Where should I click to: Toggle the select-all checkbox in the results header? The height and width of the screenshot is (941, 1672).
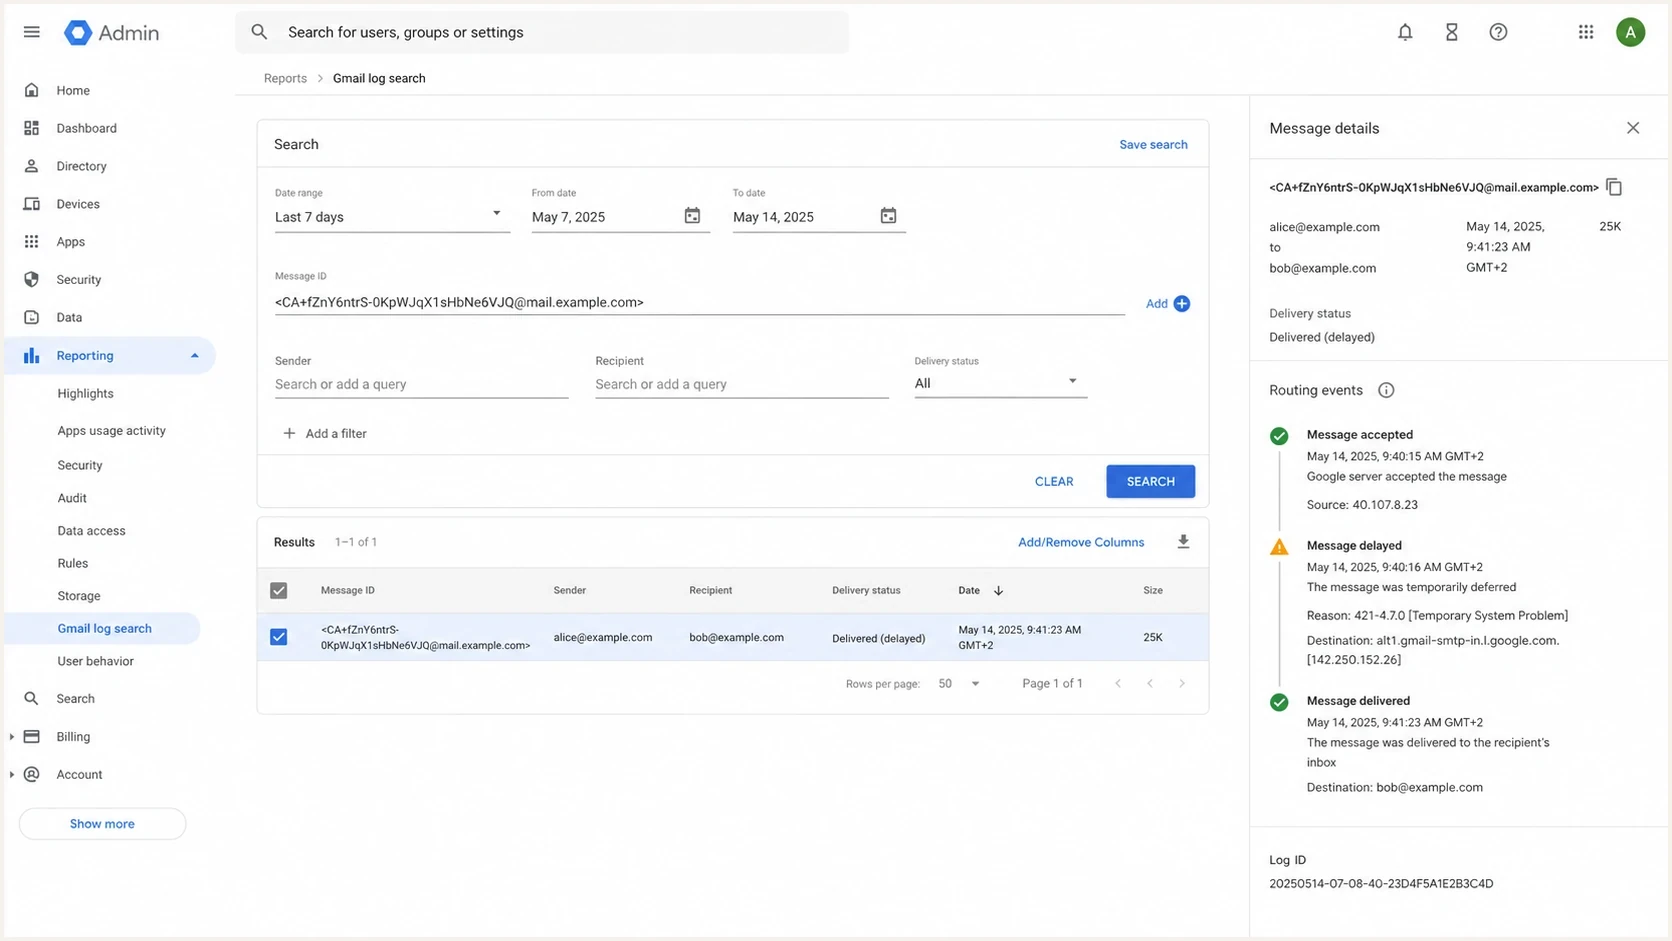[x=279, y=590]
